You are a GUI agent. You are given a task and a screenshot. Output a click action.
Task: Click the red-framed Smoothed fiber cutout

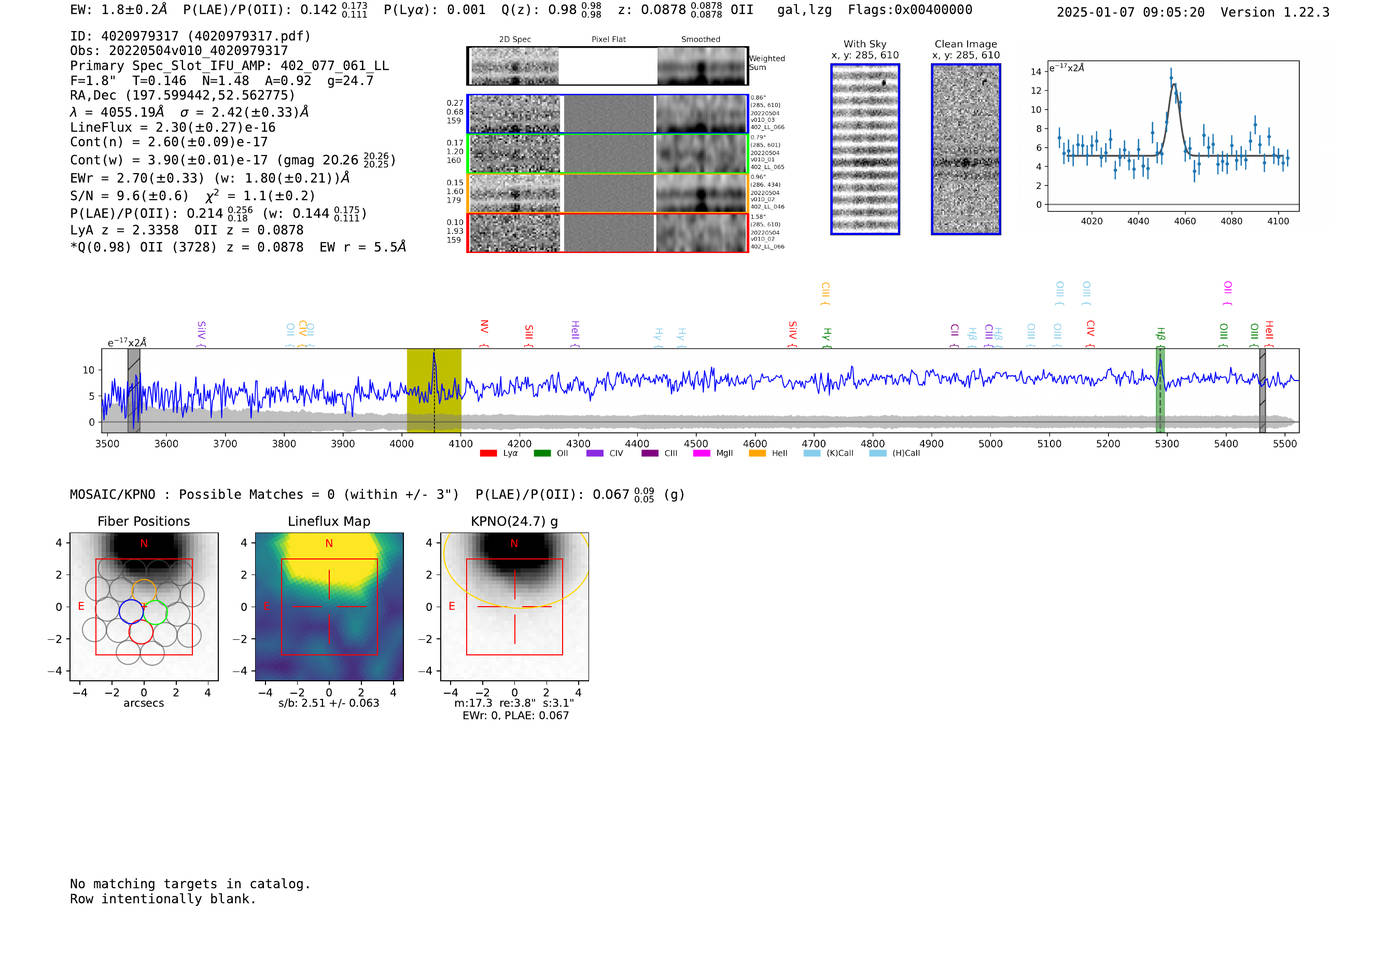702,233
